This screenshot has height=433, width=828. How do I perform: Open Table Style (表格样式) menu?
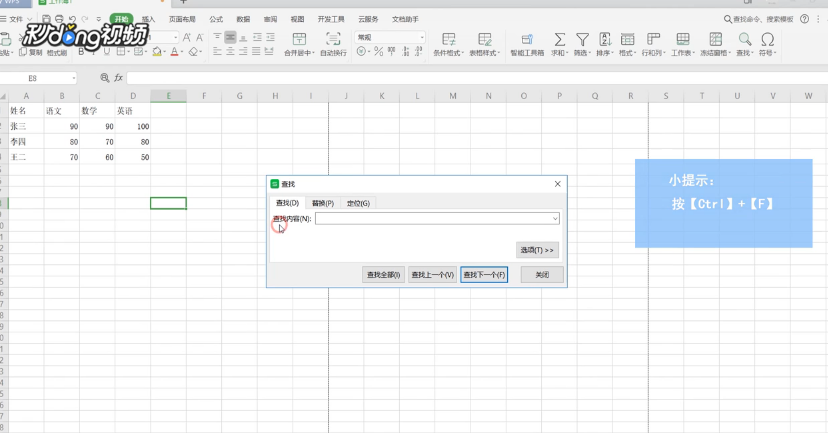[484, 44]
